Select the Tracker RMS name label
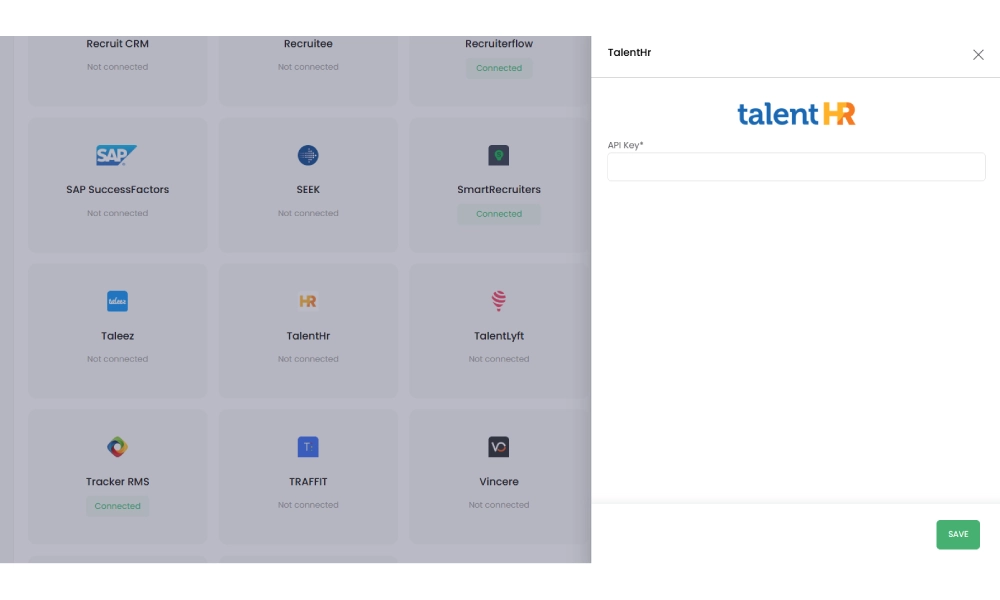The height and width of the screenshot is (600, 1000). pos(117,481)
